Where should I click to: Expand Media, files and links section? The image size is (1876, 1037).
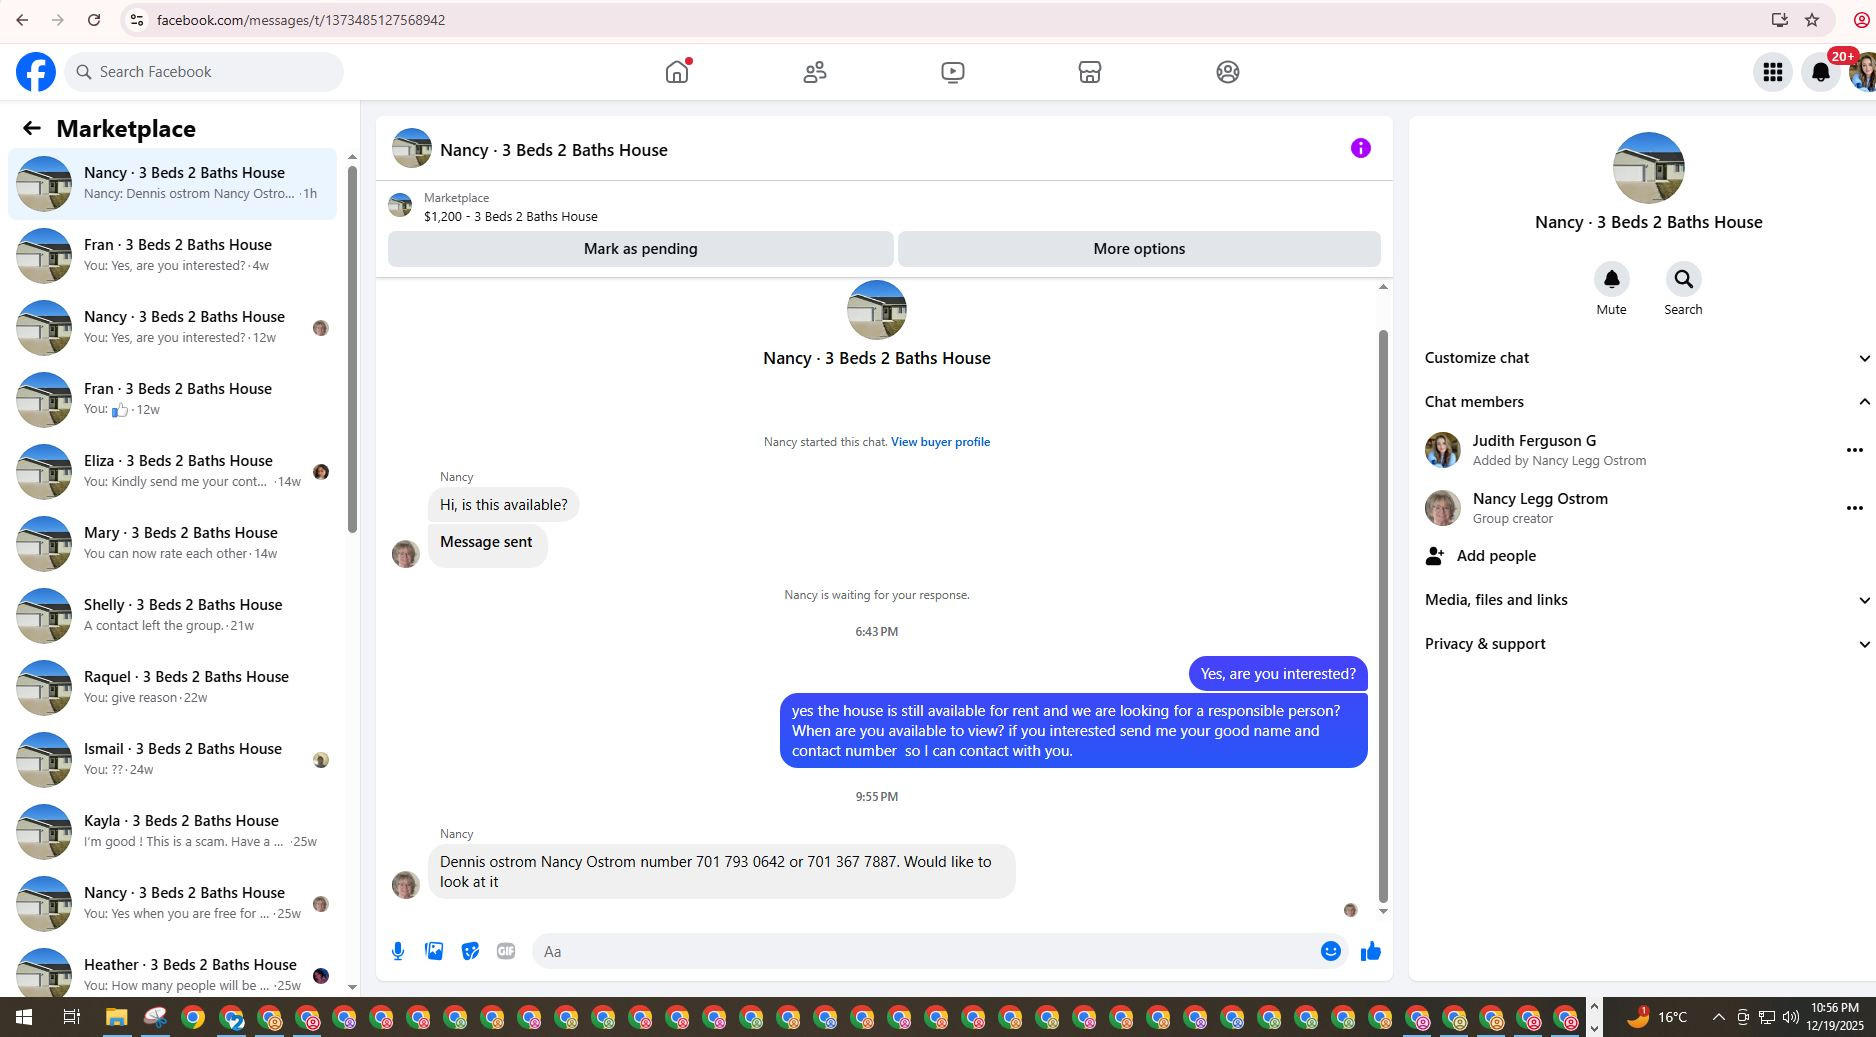(x=1646, y=600)
